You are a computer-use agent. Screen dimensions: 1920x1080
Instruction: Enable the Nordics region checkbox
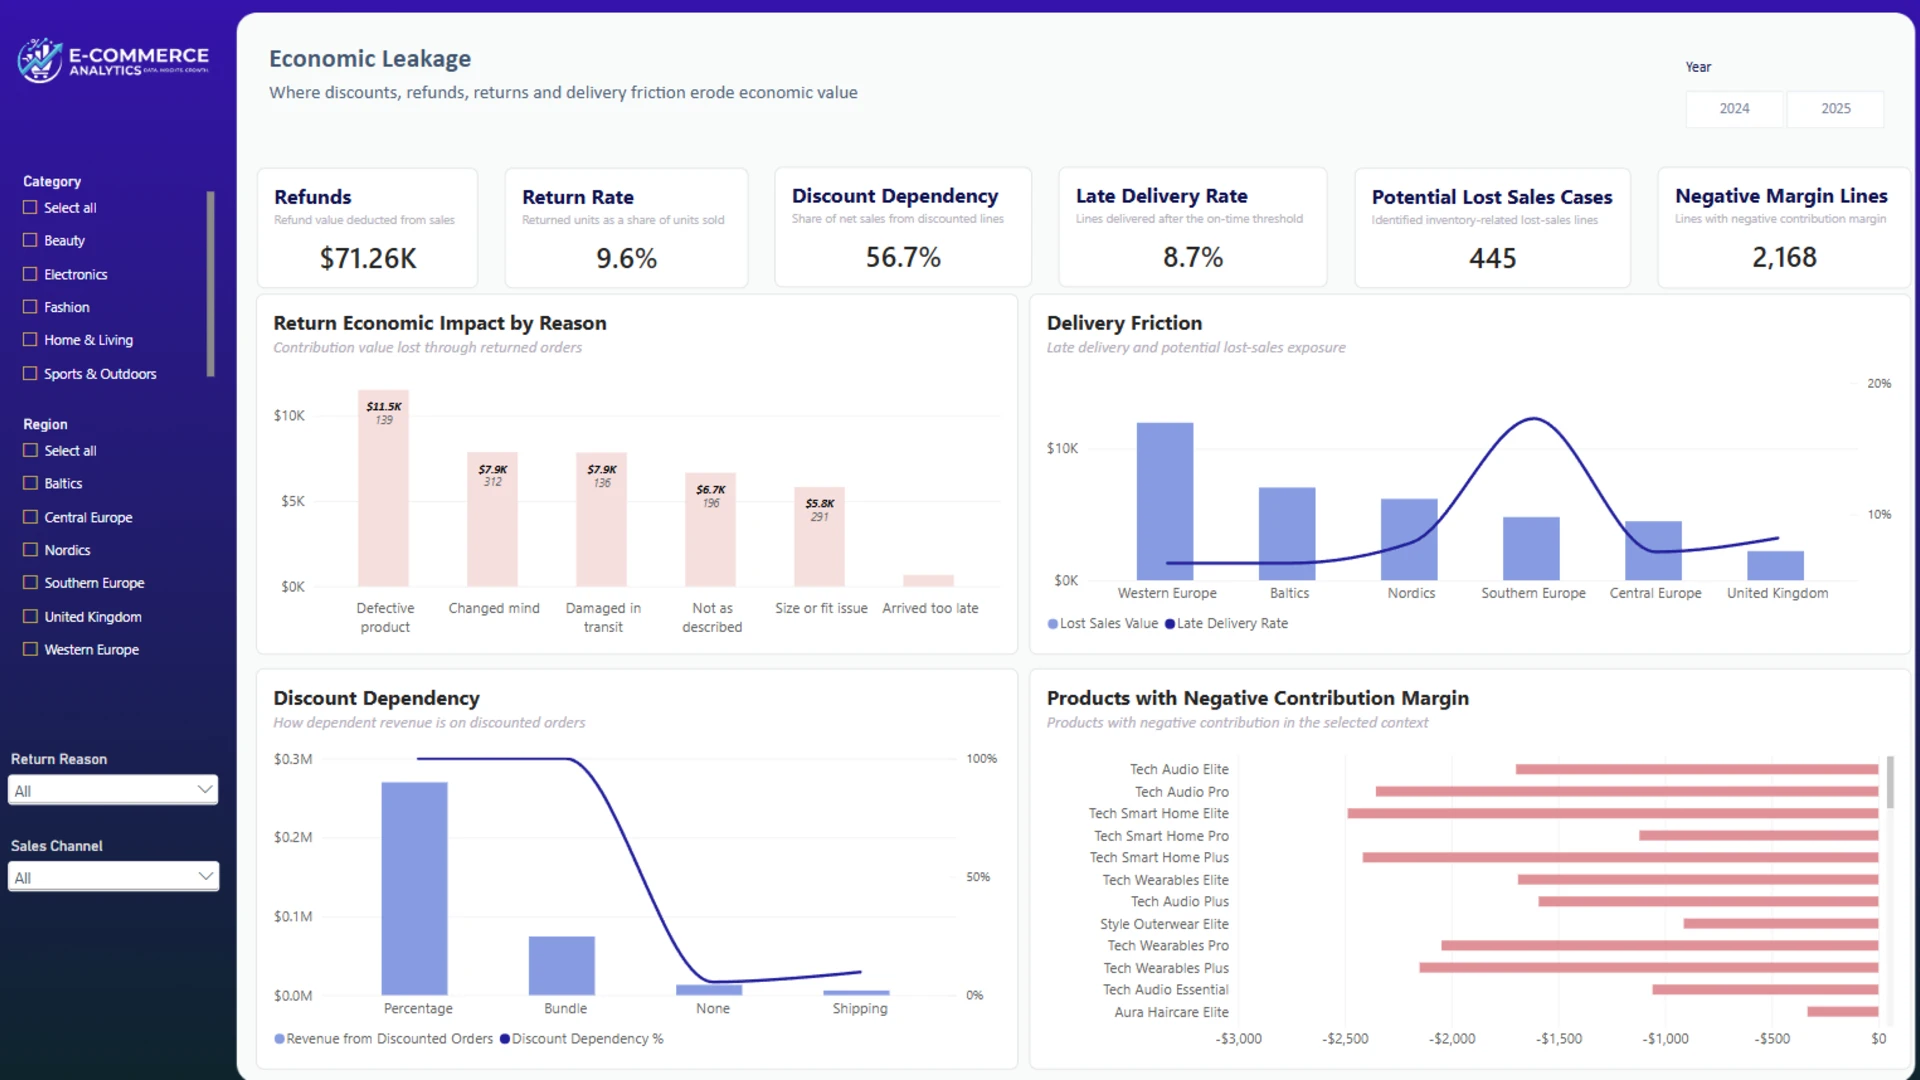pos(30,550)
